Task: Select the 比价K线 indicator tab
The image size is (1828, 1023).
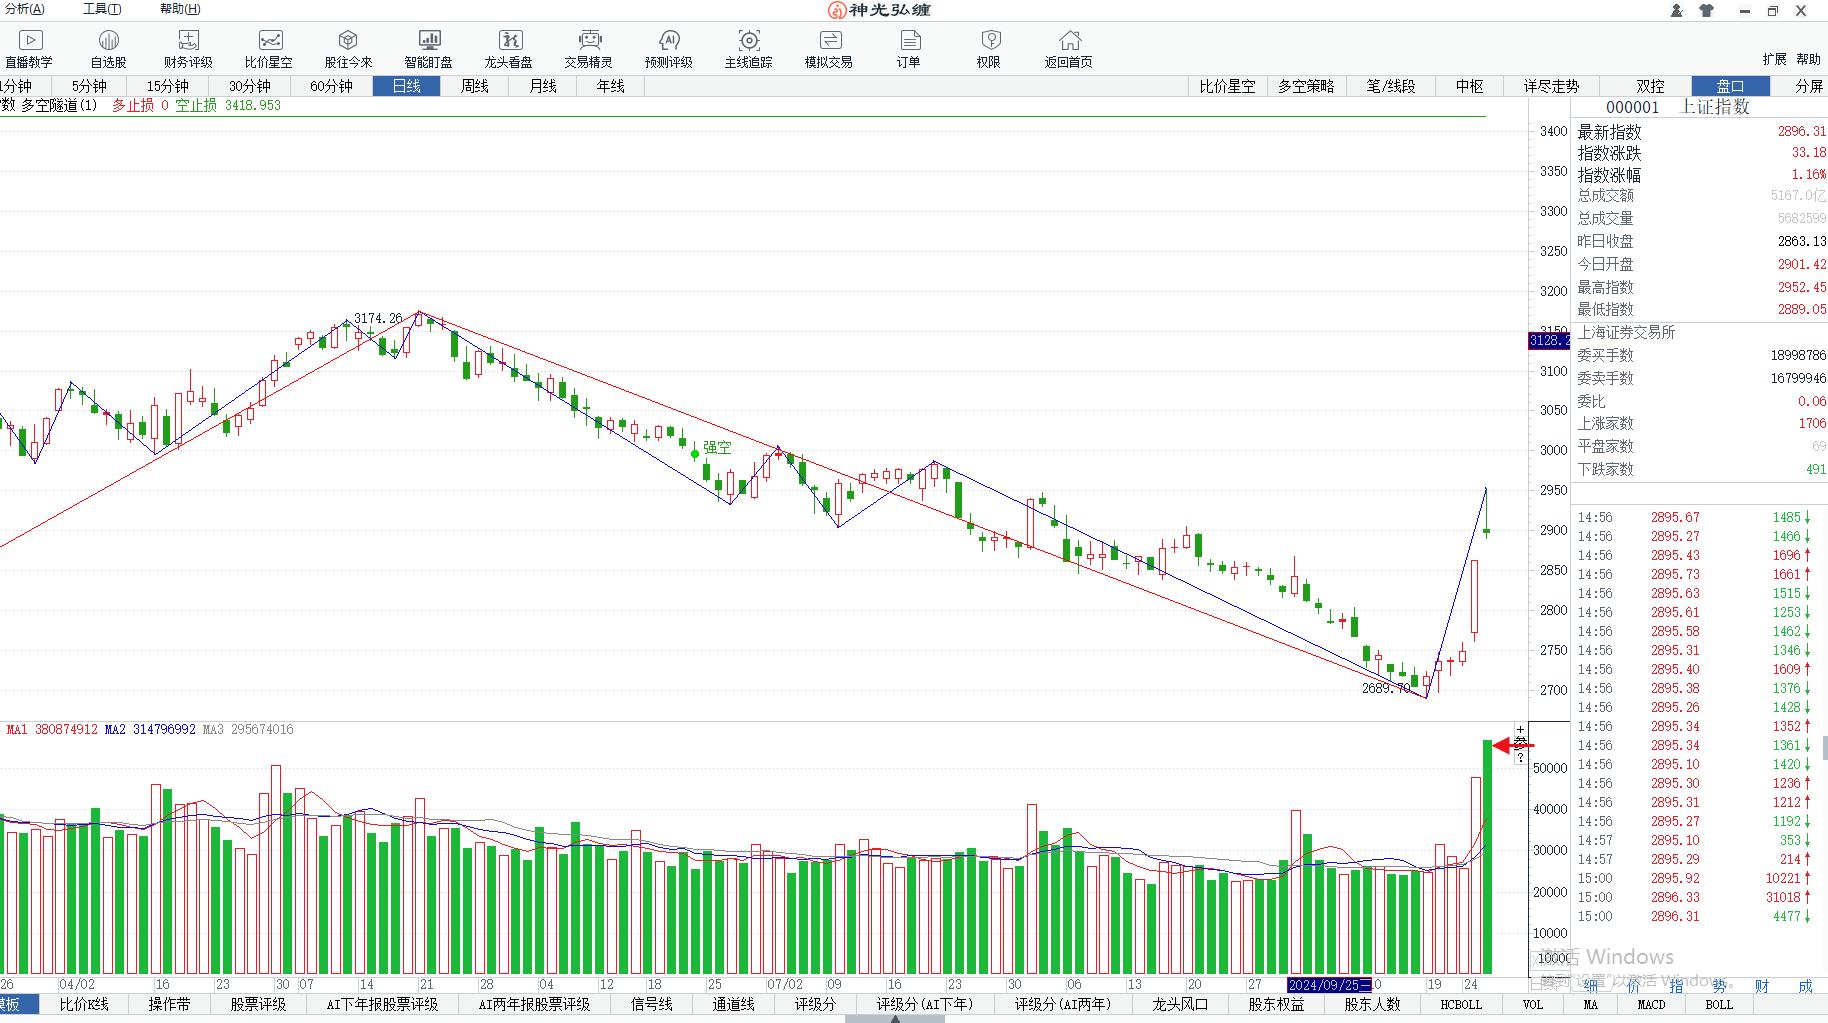Action: 83,1004
